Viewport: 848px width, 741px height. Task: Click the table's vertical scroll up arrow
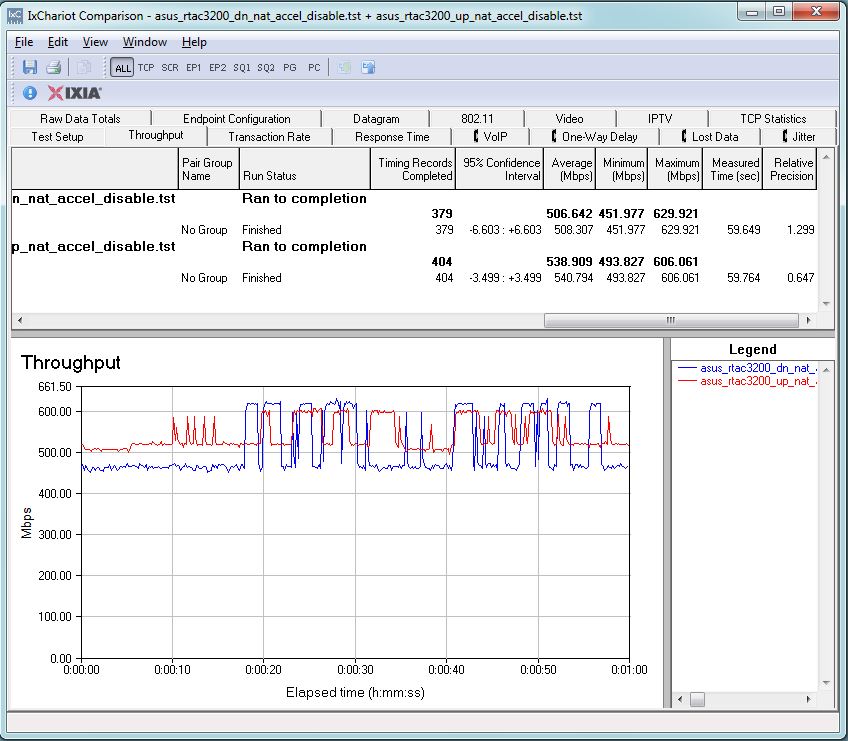point(826,157)
